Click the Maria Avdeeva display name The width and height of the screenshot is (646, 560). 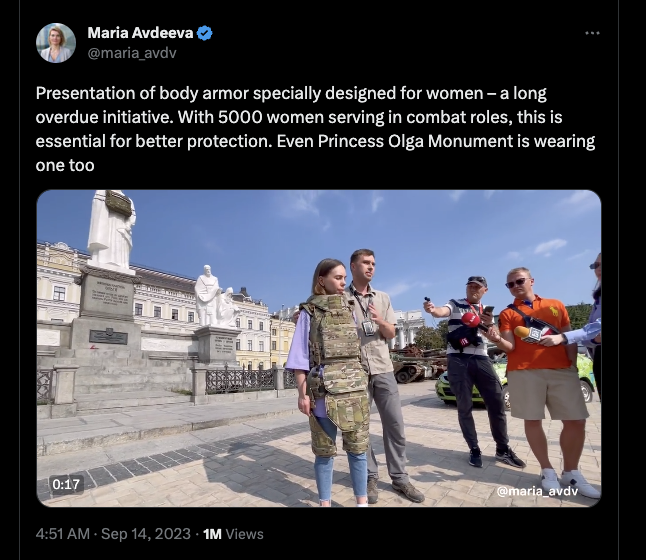tap(140, 33)
